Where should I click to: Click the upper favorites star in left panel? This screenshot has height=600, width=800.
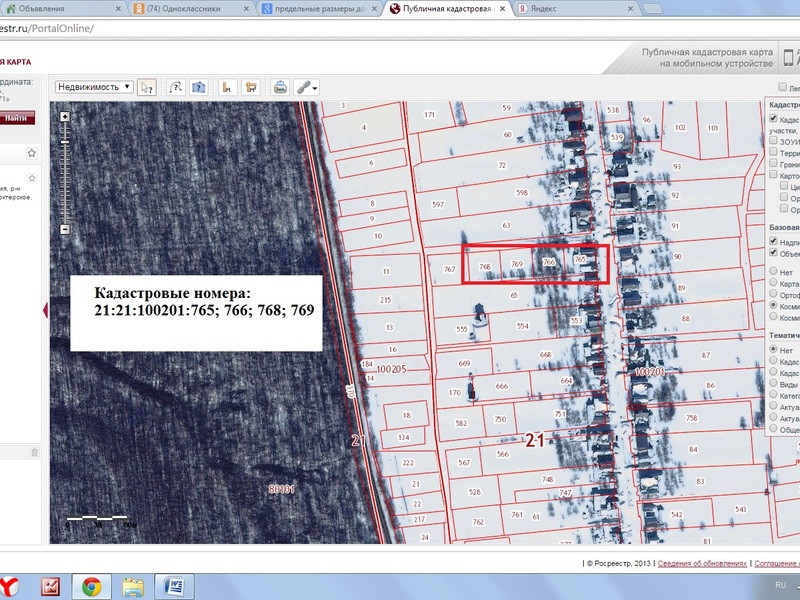(32, 153)
